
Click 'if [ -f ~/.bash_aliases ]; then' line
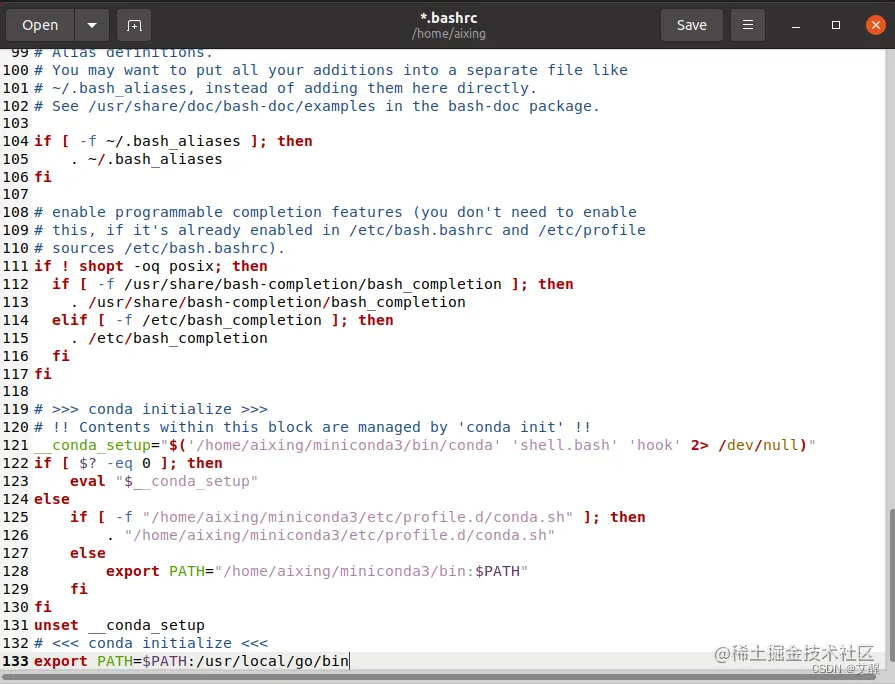tap(173, 141)
